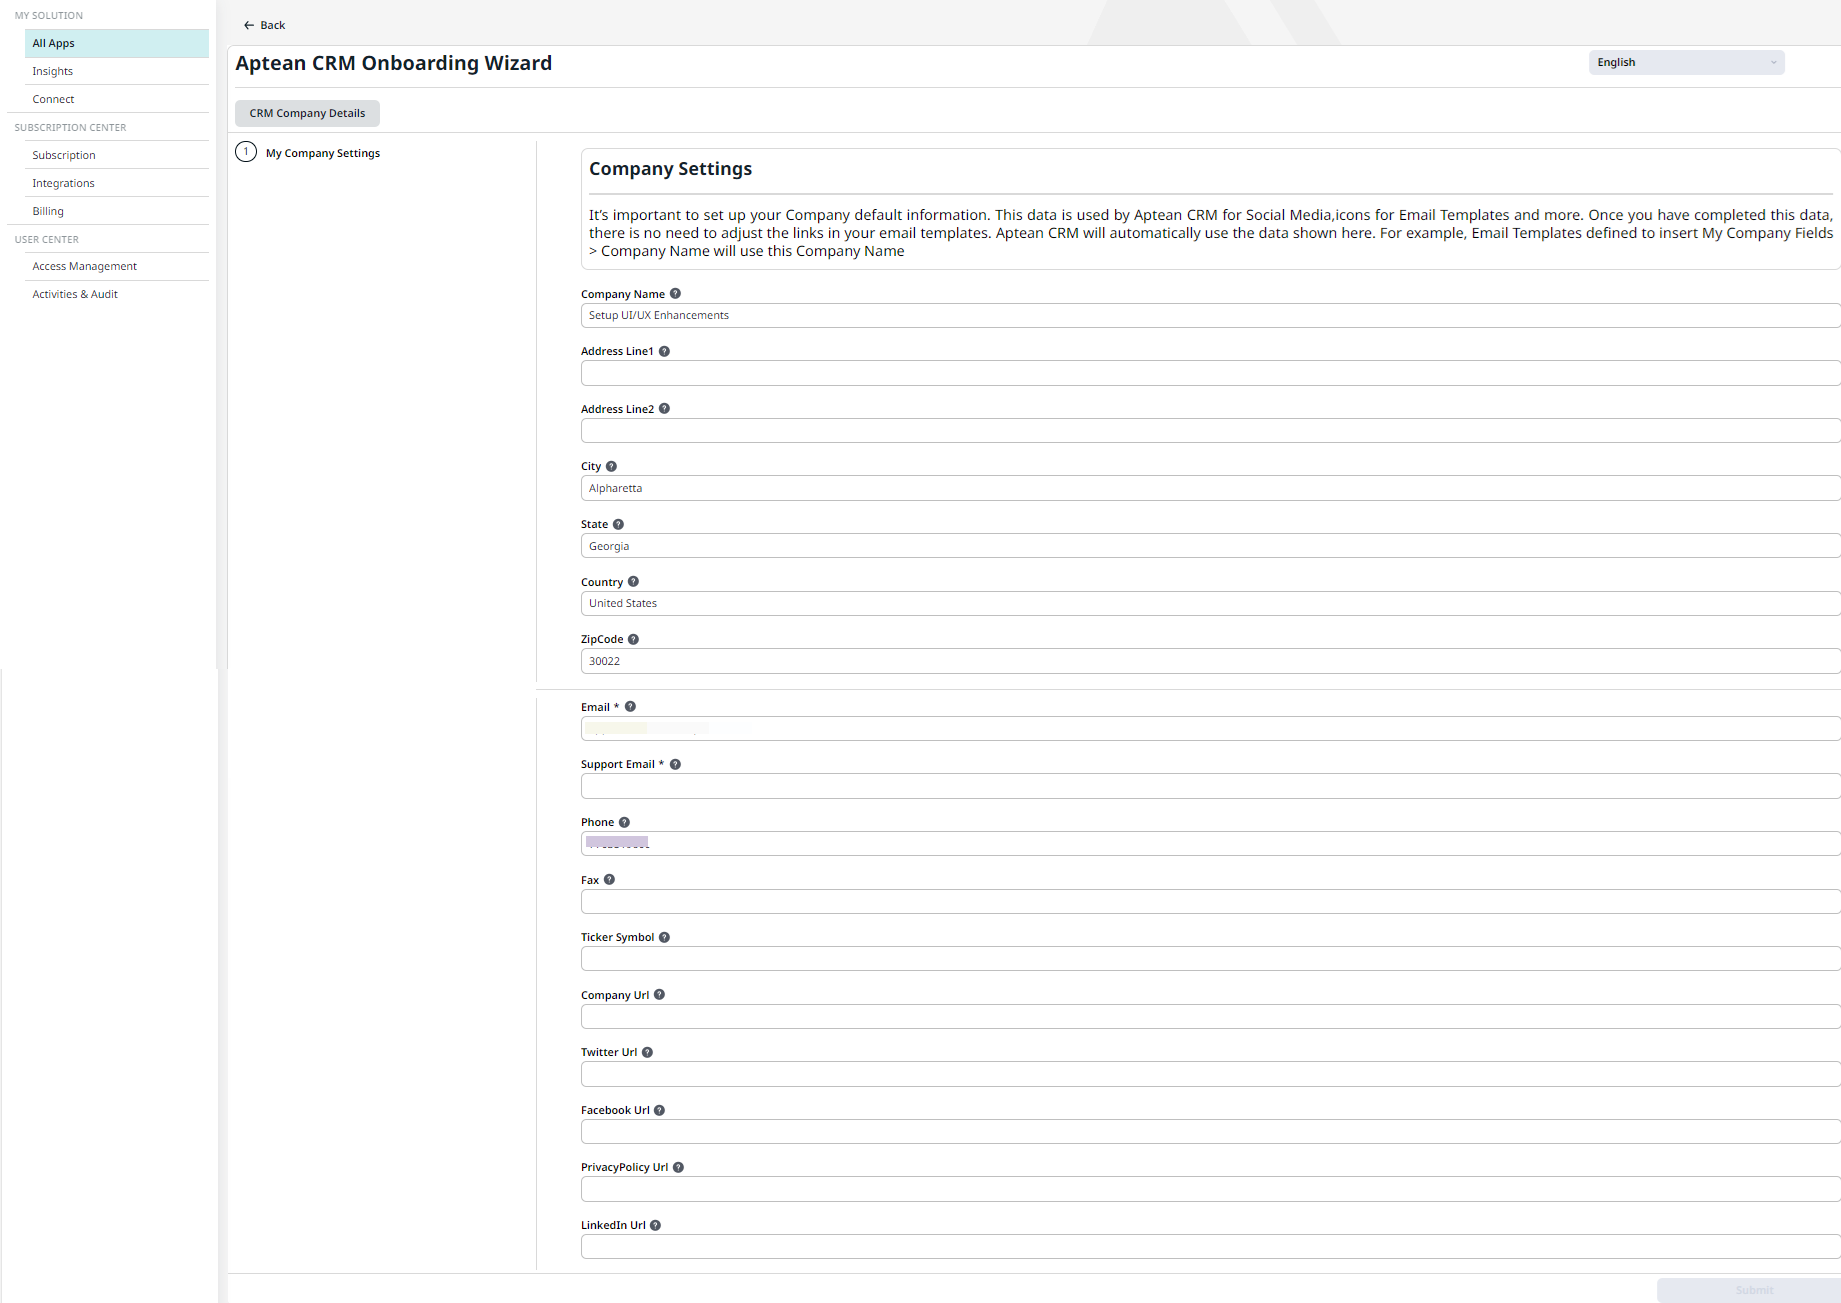1841x1303 pixels.
Task: Click the ZipCode help icon
Action: pos(633,639)
